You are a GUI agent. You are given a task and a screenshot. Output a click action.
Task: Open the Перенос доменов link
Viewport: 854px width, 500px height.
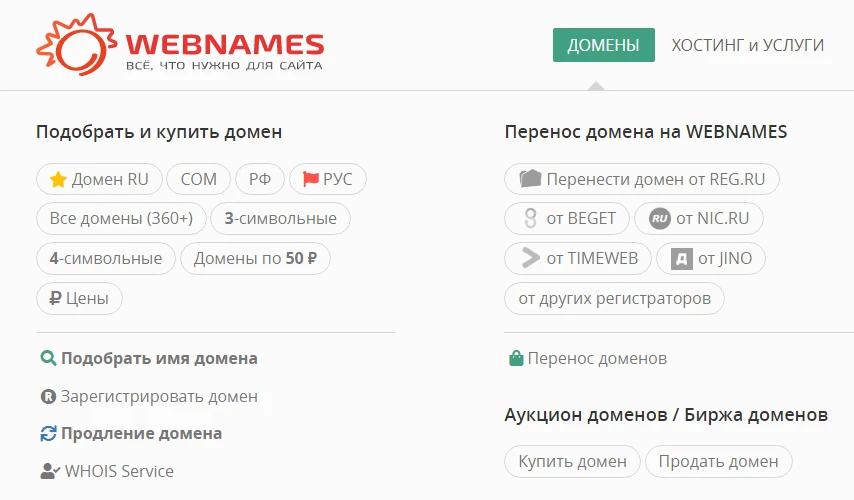coord(597,358)
